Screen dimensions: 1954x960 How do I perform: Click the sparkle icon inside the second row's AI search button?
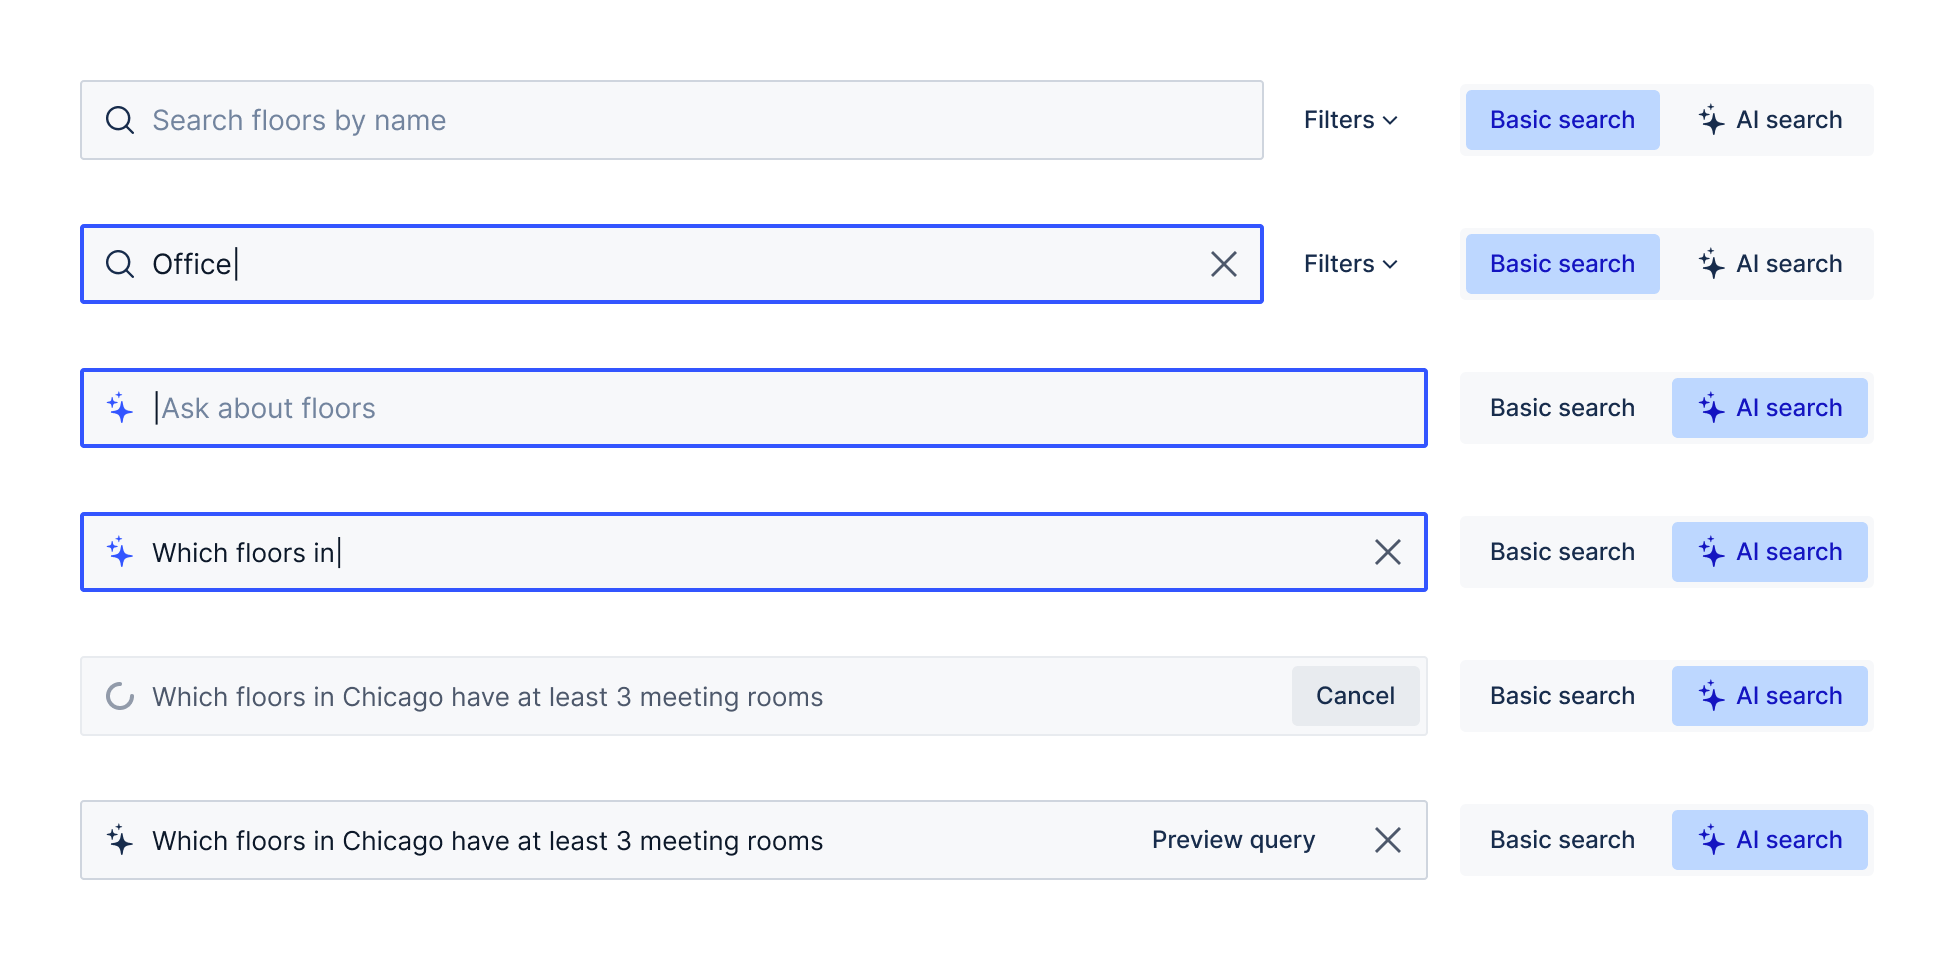pyautogui.click(x=1712, y=263)
